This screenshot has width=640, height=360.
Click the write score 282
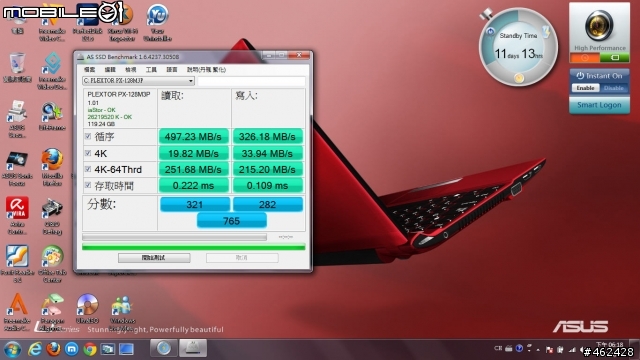click(267, 204)
